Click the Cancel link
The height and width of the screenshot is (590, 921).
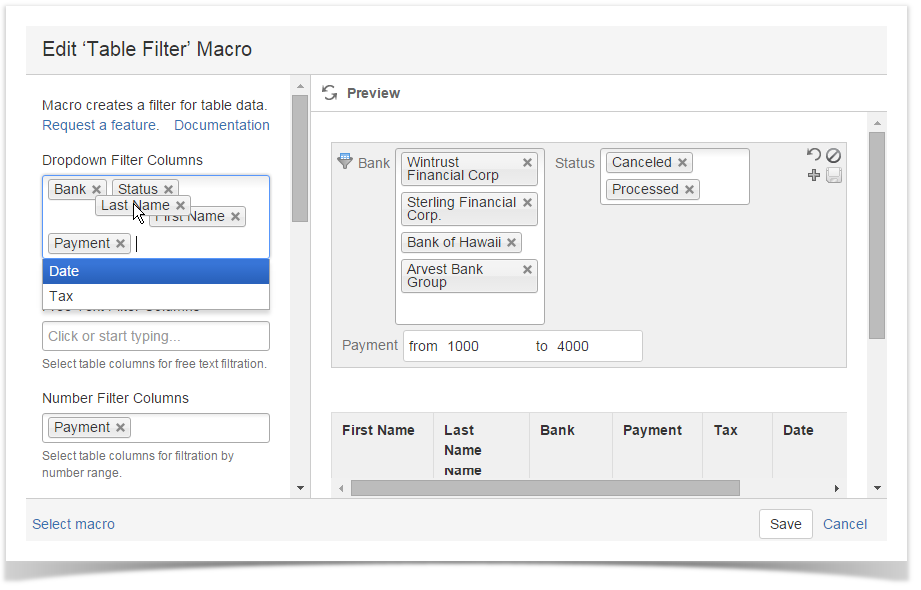tap(844, 524)
